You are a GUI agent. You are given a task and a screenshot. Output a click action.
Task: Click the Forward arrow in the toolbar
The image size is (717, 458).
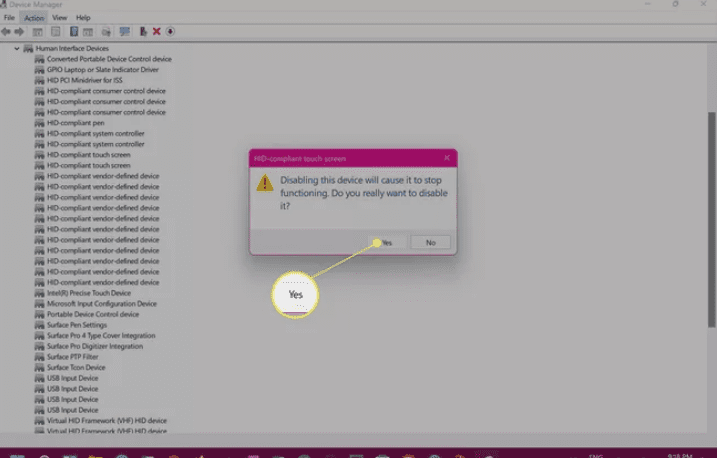tap(20, 31)
